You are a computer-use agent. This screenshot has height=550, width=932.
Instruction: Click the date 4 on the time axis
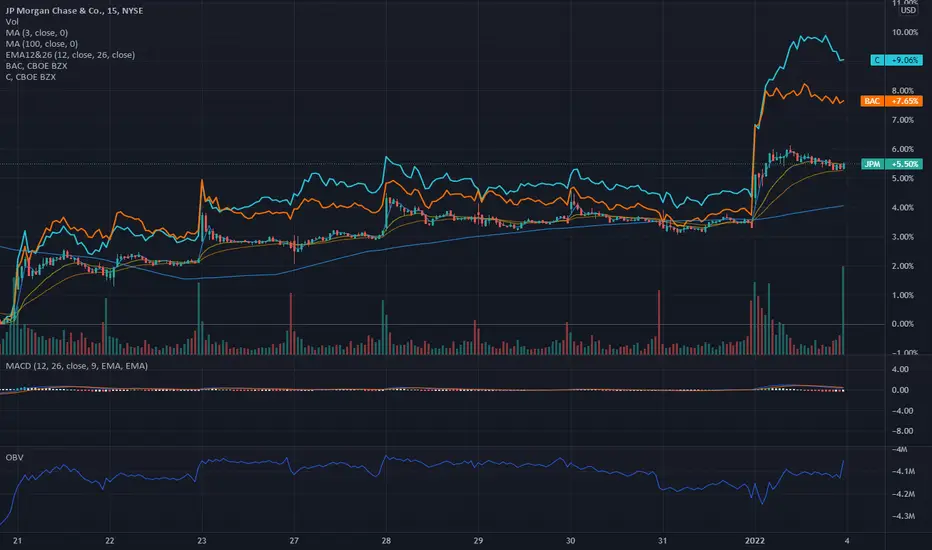click(846, 540)
